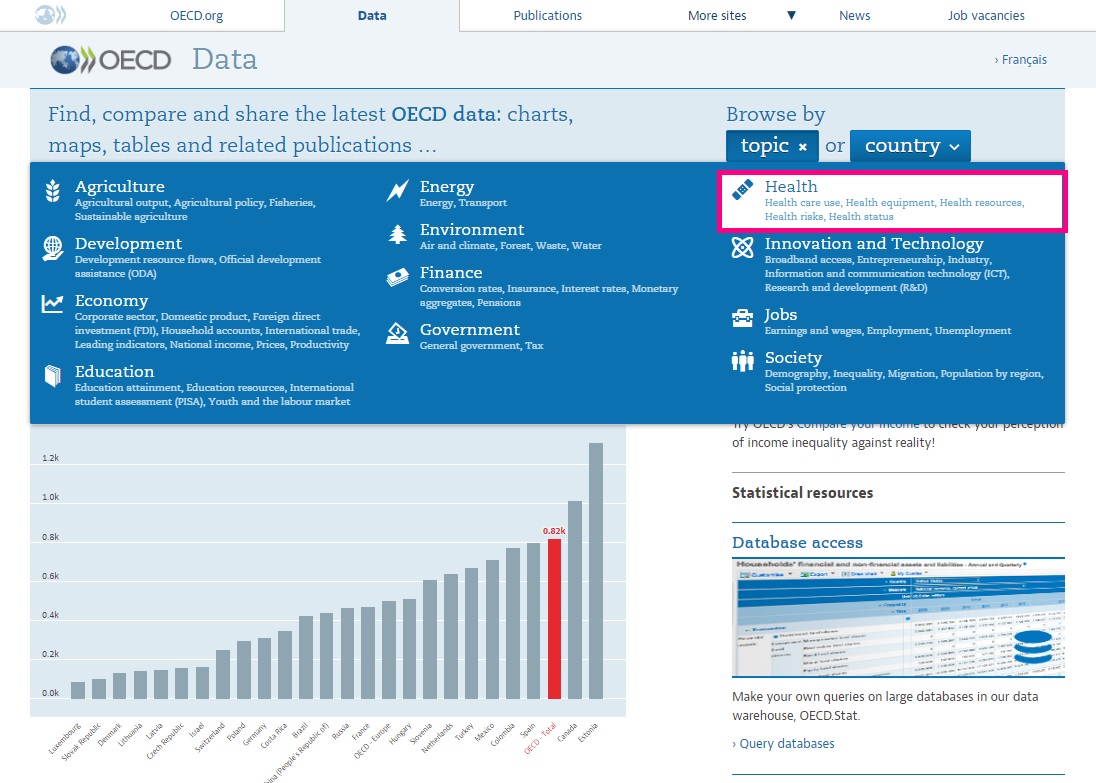Click 'Earnings and wages, Employment, Unemployment' text
This screenshot has height=783, width=1096.
888,331
